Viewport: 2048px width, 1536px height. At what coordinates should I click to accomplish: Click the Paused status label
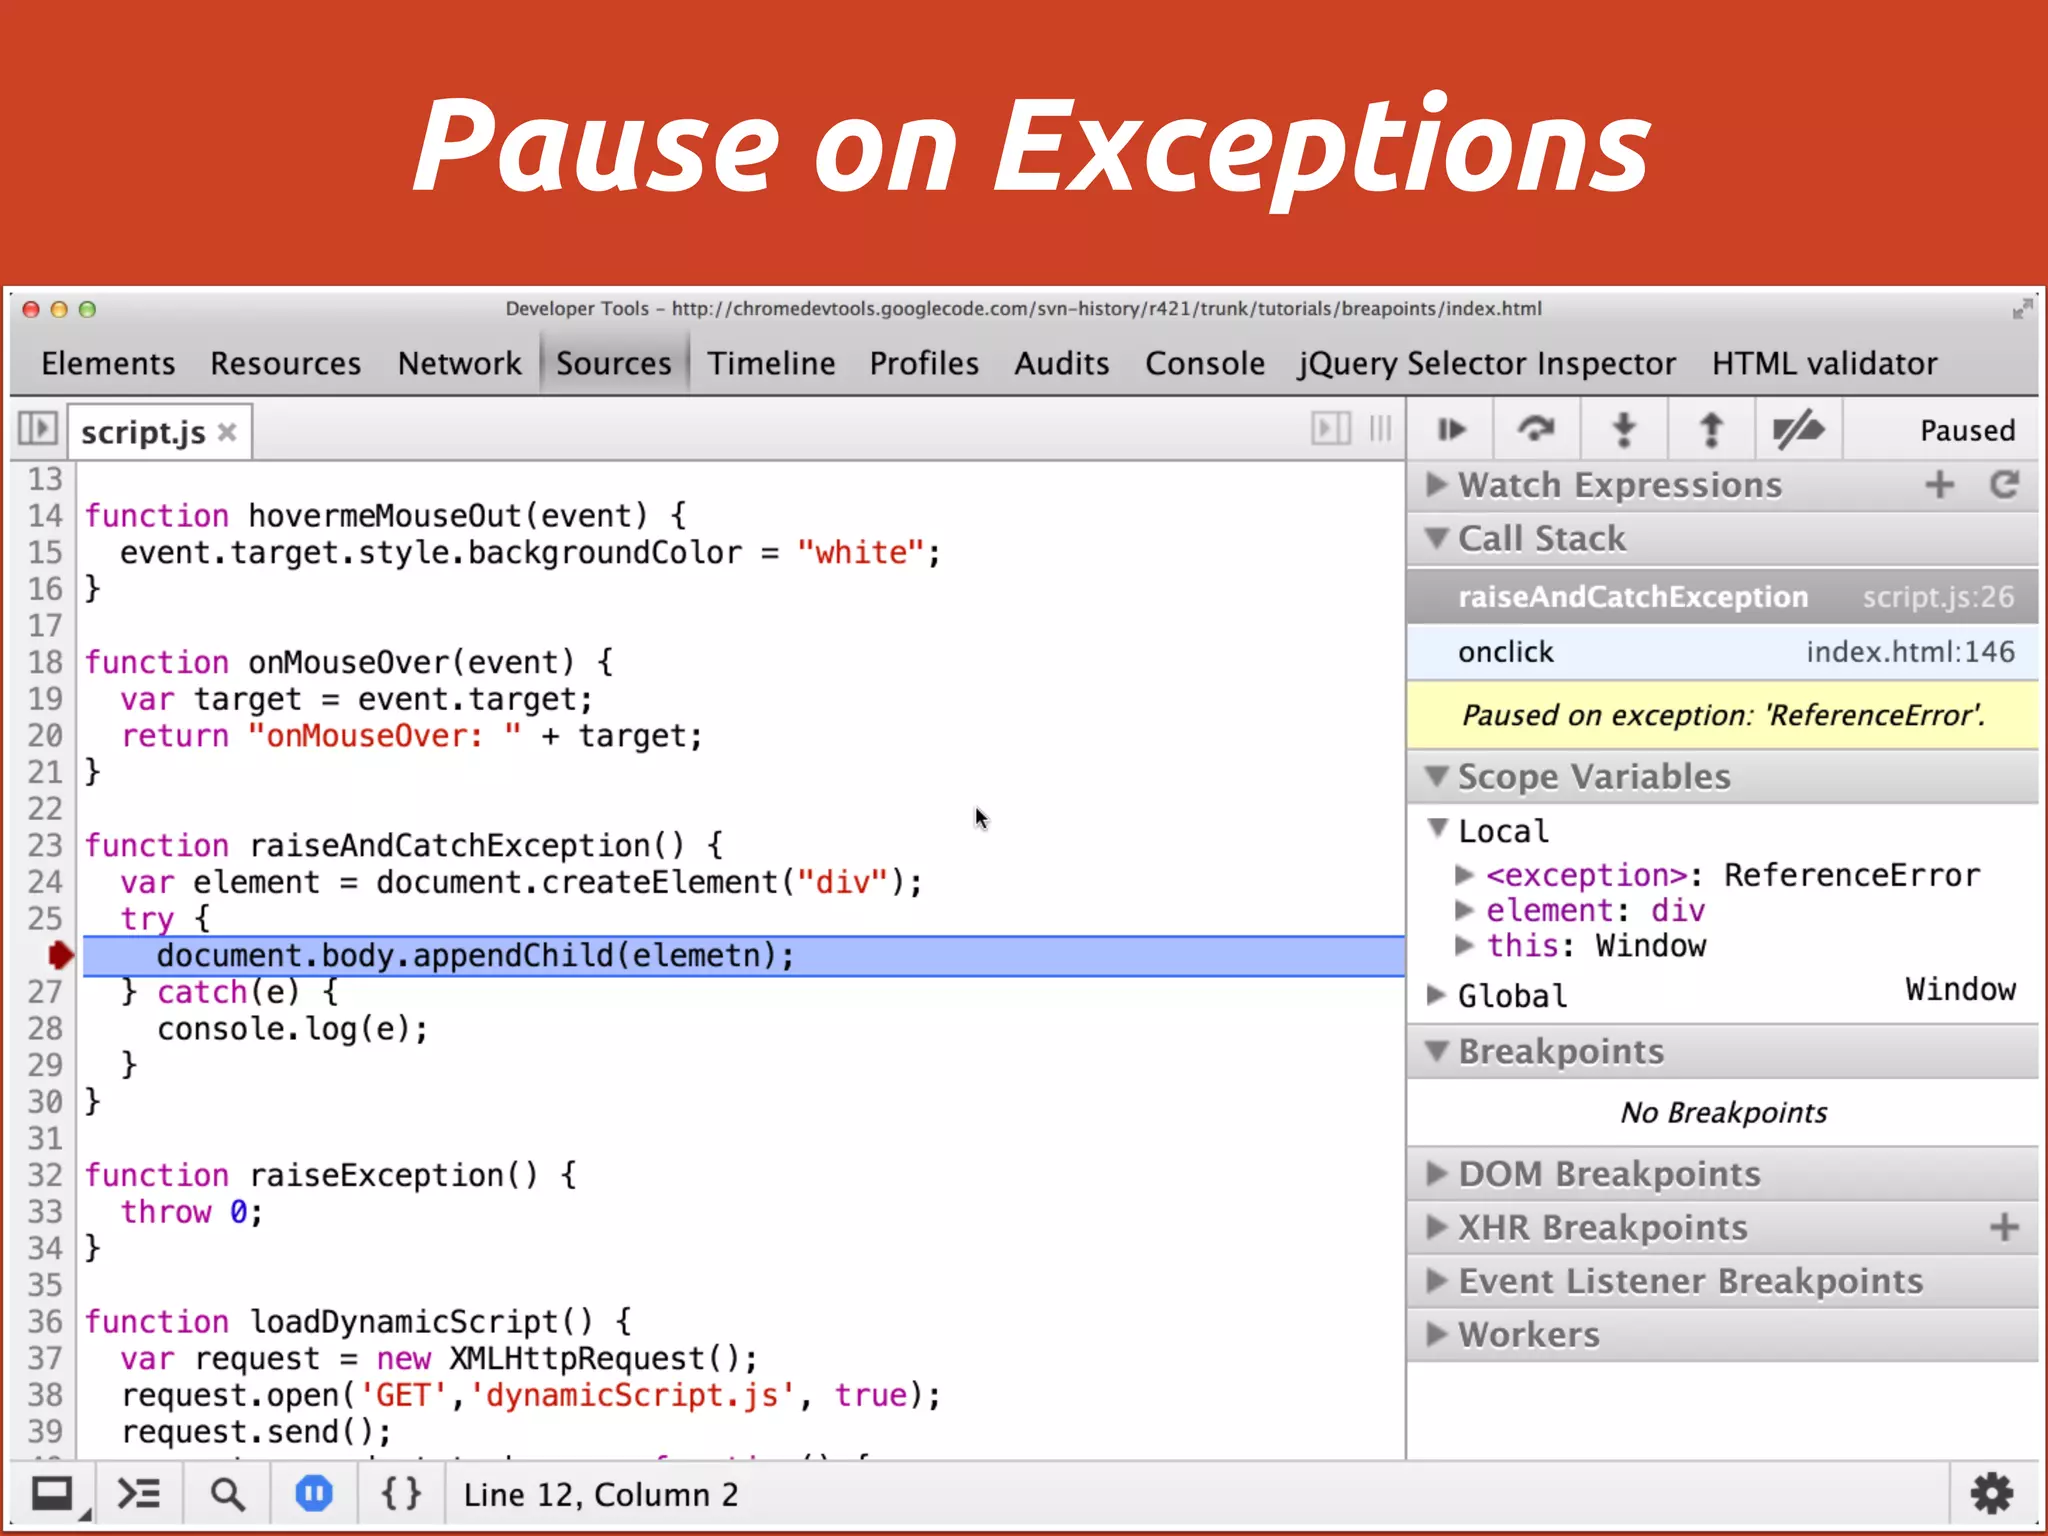[x=1967, y=431]
